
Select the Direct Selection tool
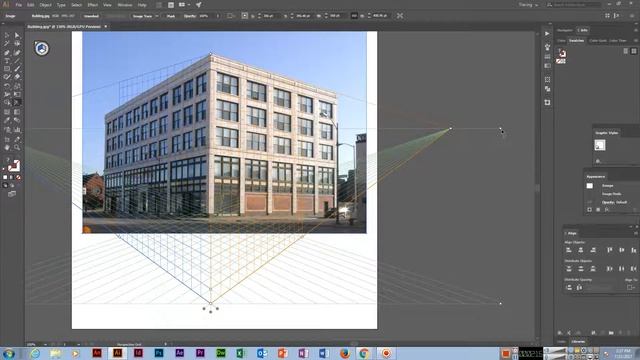click(x=17, y=36)
